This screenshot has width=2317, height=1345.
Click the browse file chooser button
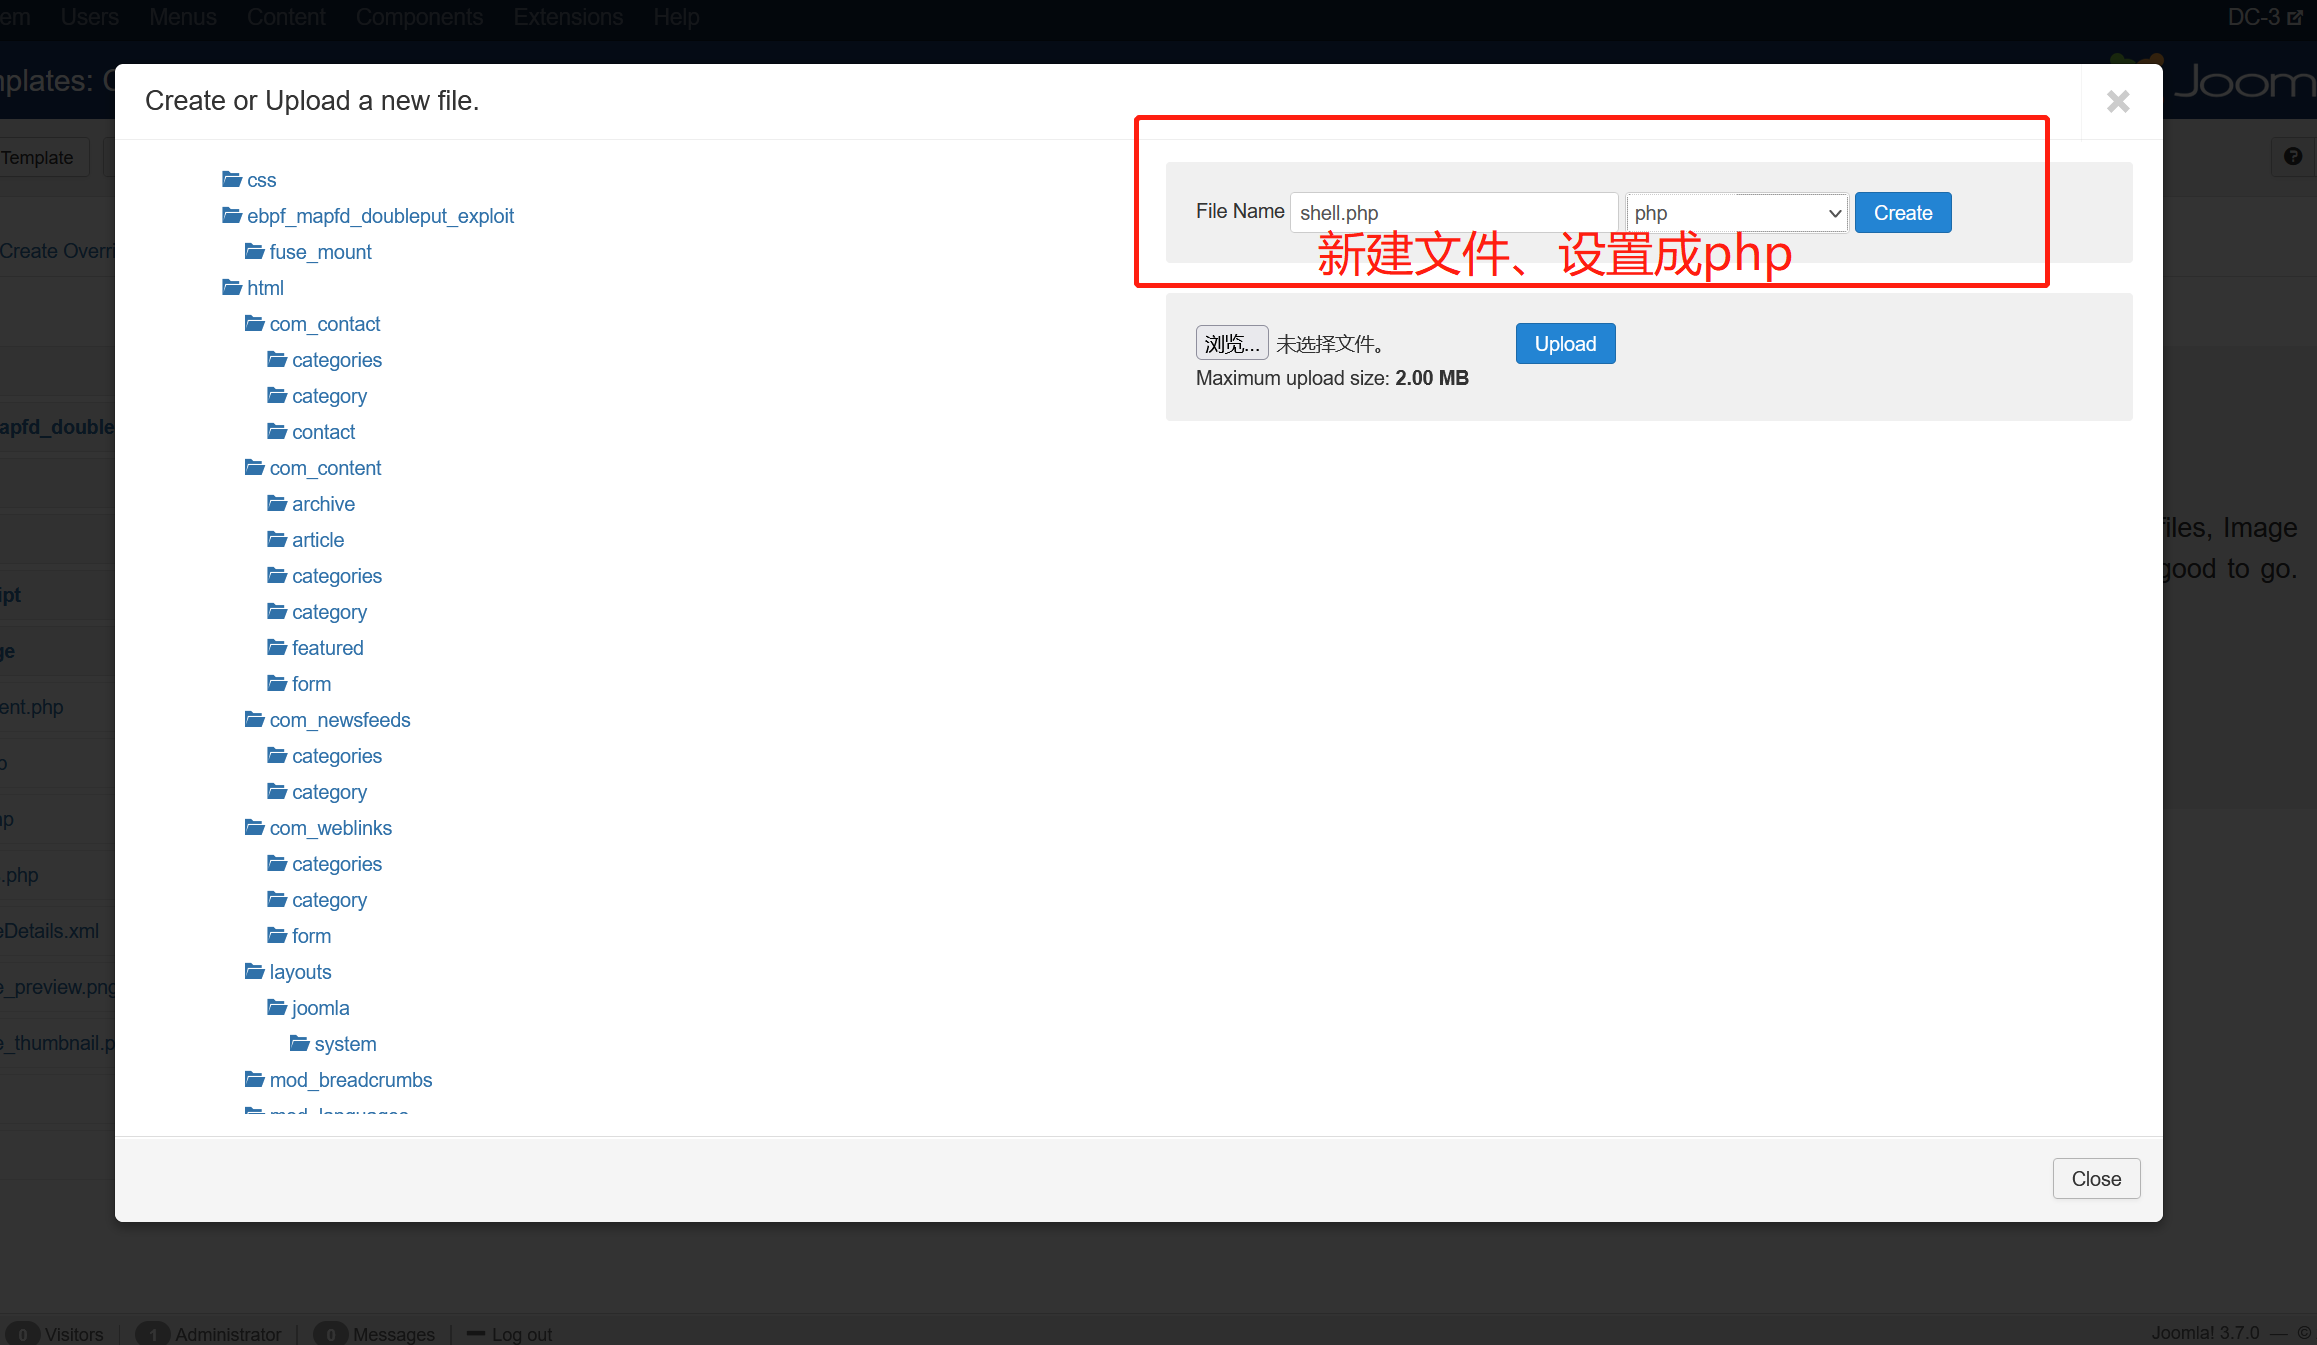(x=1231, y=344)
